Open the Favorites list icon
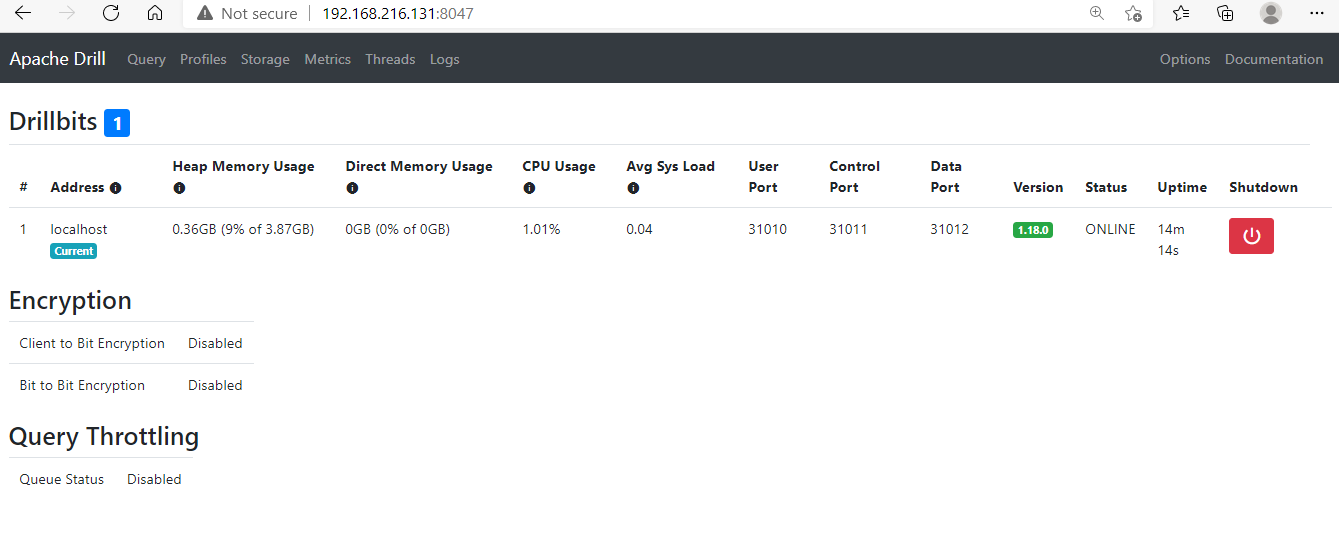The image size is (1339, 544). pyautogui.click(x=1181, y=13)
